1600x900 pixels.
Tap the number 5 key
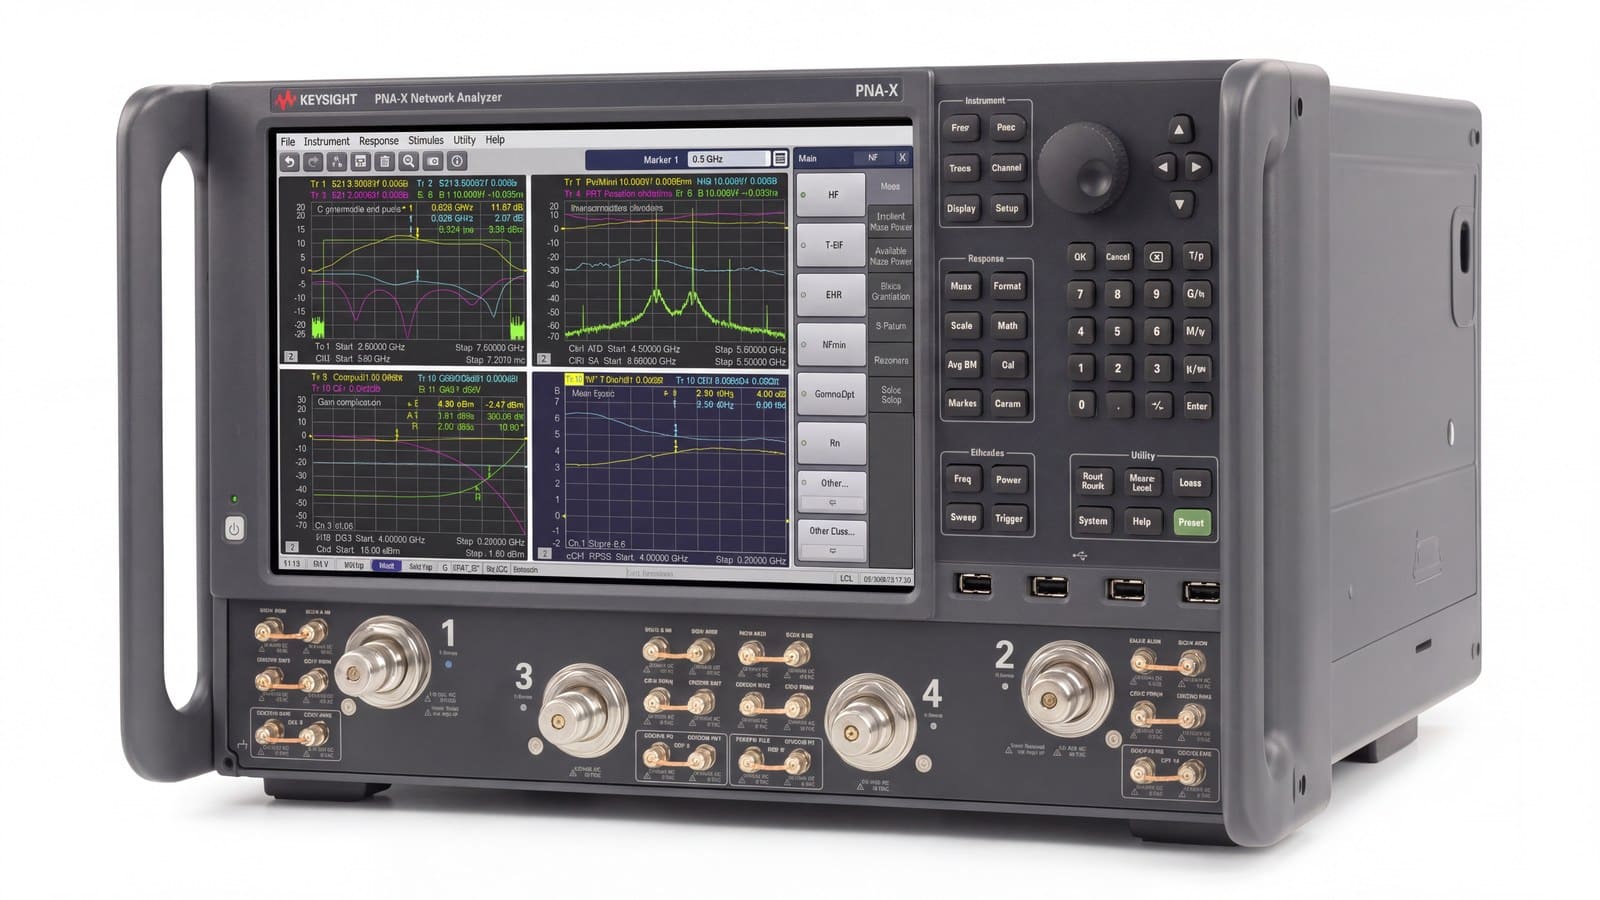(x=1118, y=331)
